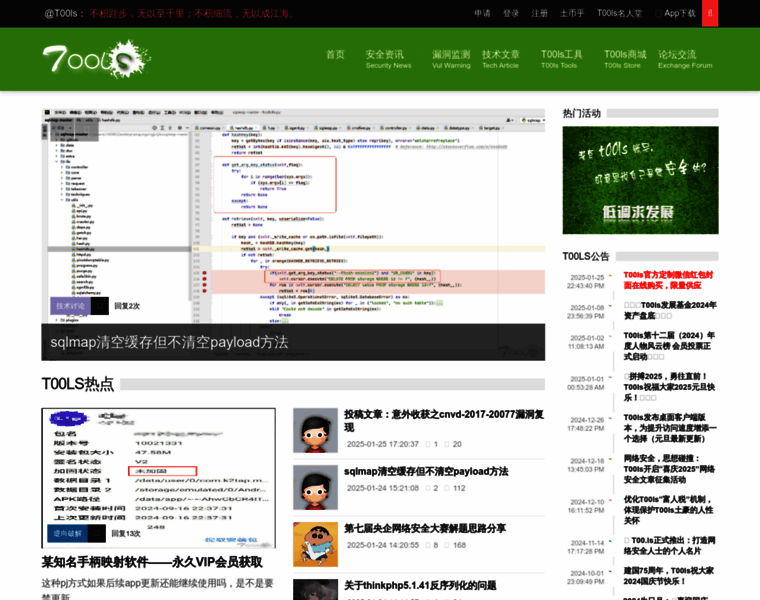760x600 pixels.
Task: Click the 回复13次 reply count
Action: coord(126,533)
